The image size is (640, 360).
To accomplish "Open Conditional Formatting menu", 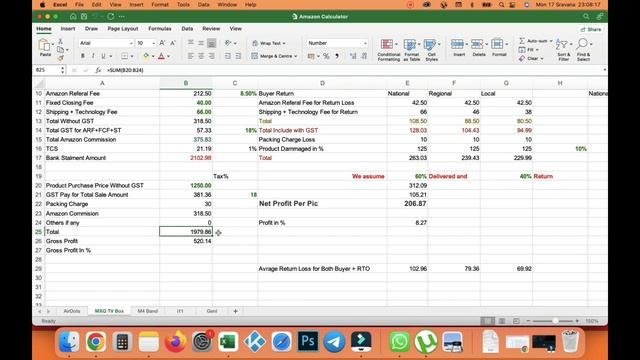I will (388, 50).
